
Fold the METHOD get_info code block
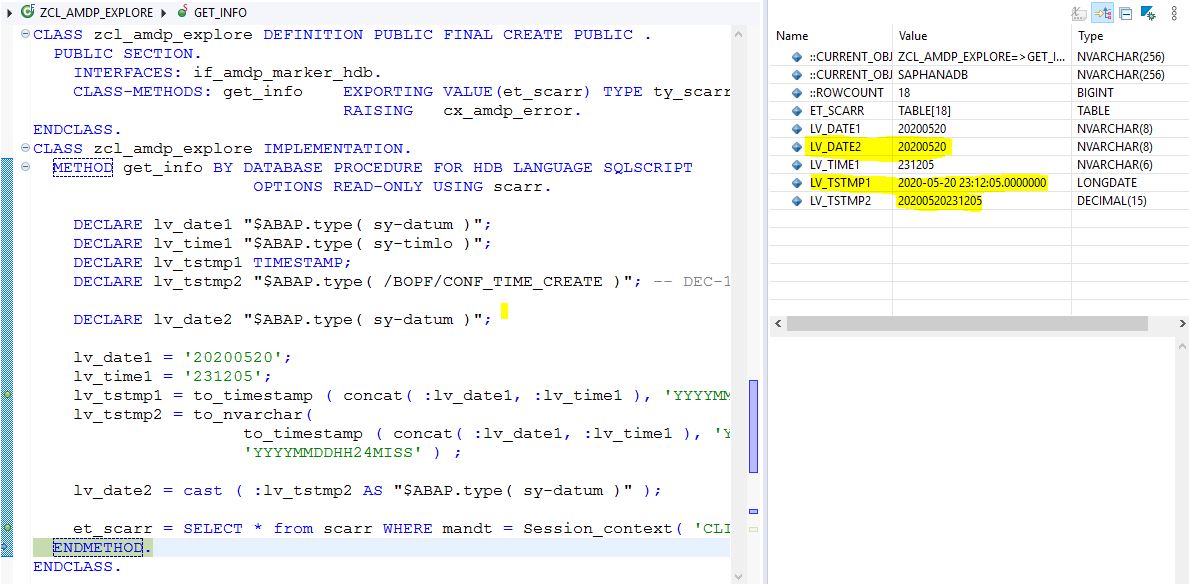click(25, 168)
